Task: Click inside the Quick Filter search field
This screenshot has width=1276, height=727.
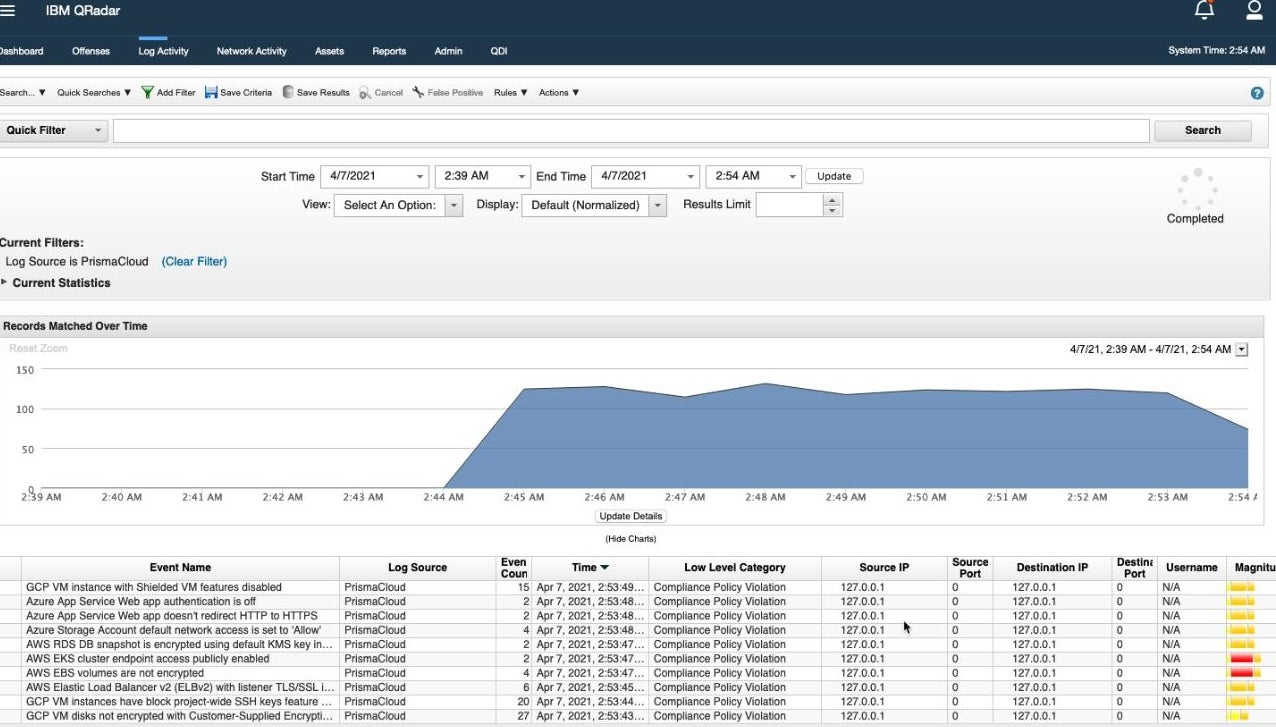Action: pos(630,130)
